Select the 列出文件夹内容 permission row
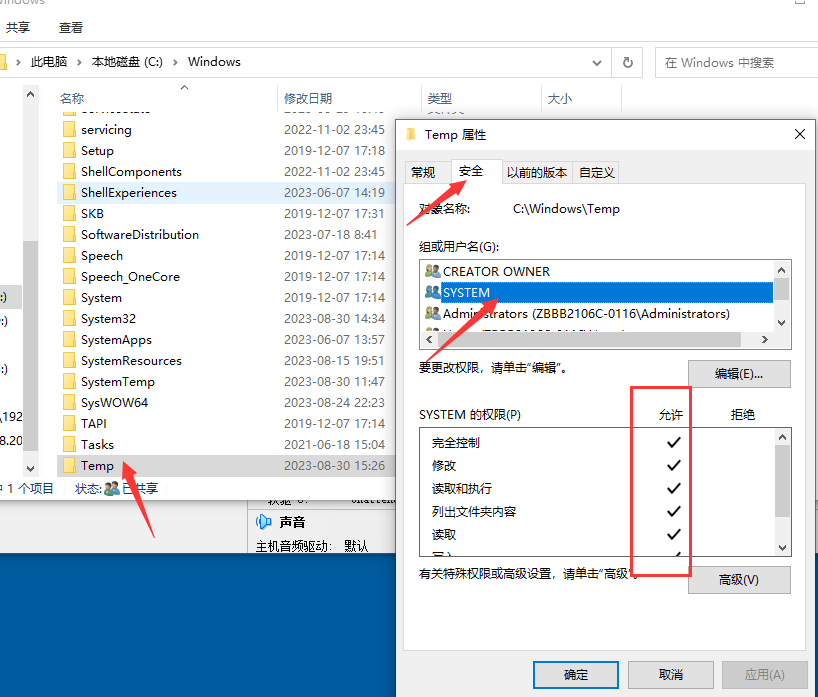The height and width of the screenshot is (697, 818). tap(597, 511)
